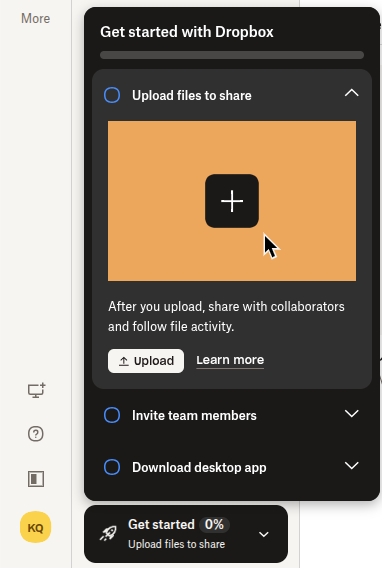Expand the Download desktop app section
The height and width of the screenshot is (568, 382).
point(352,465)
